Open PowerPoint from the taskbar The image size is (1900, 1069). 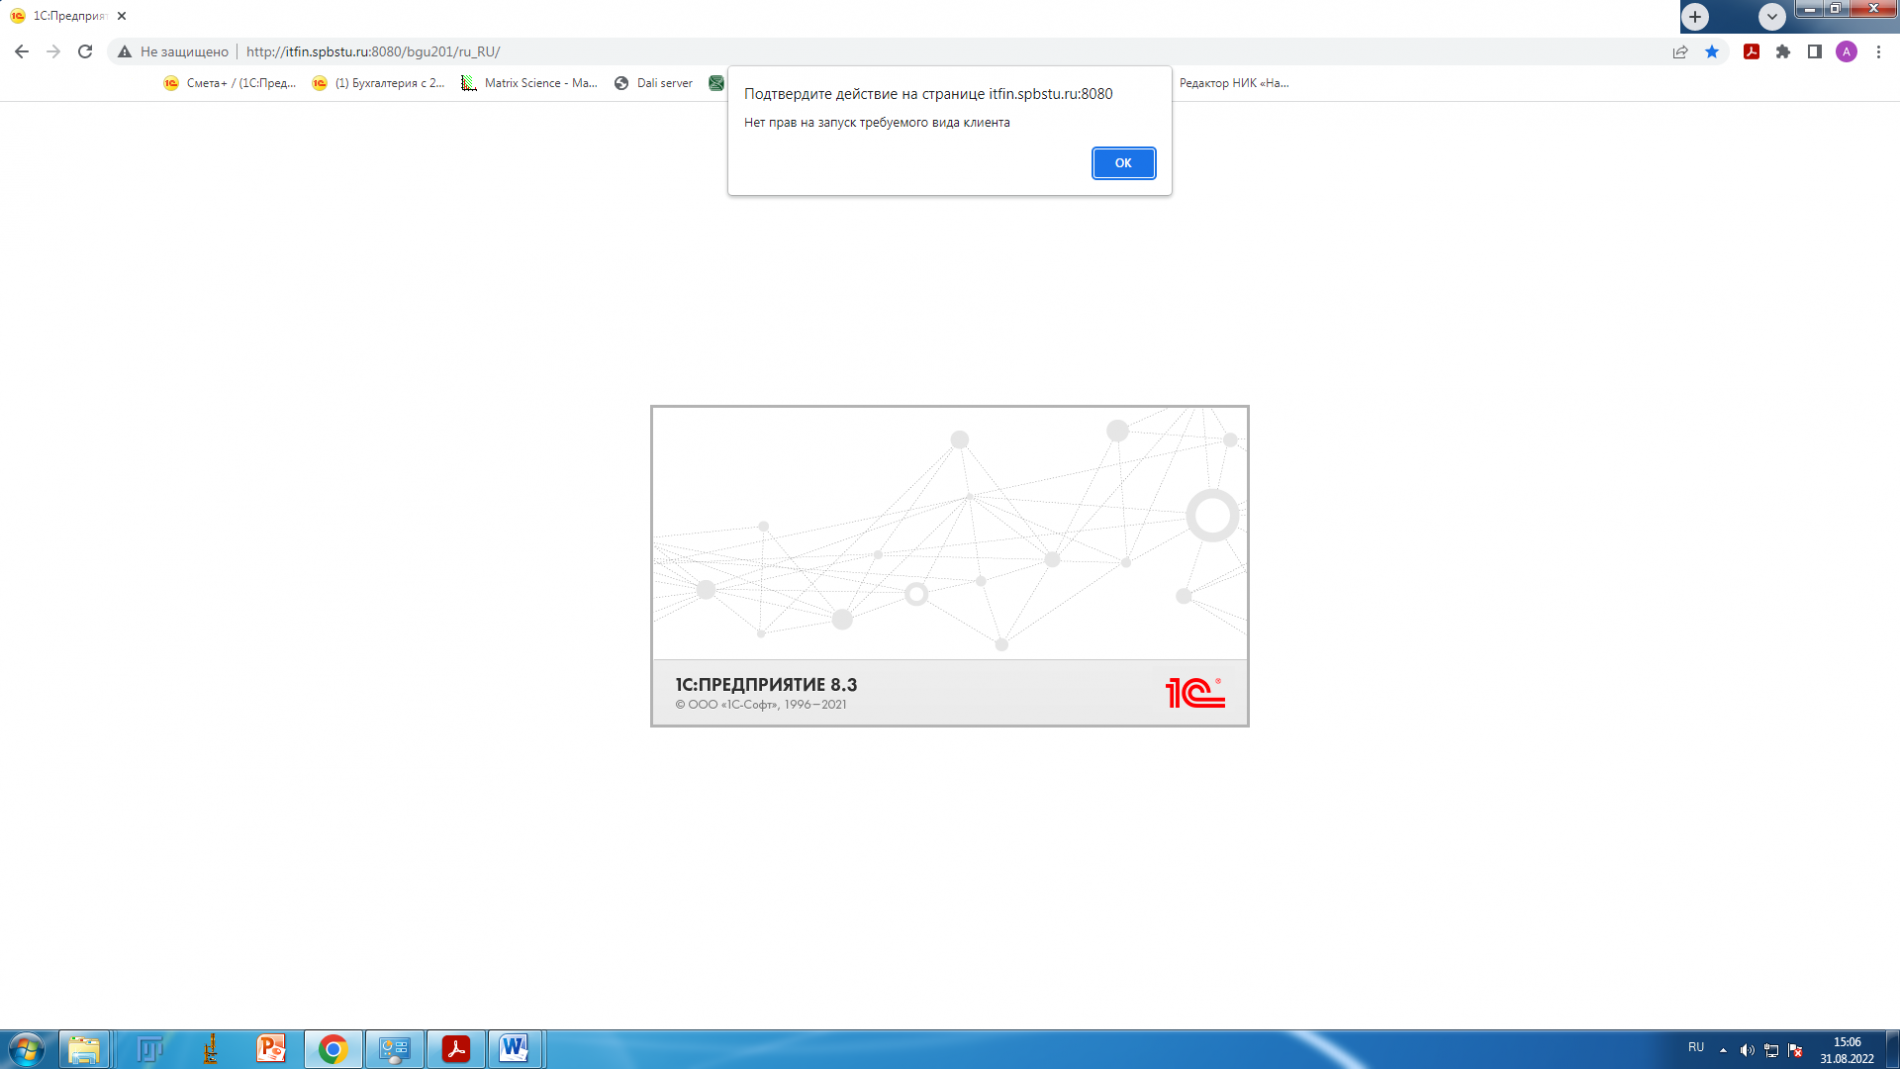(271, 1049)
